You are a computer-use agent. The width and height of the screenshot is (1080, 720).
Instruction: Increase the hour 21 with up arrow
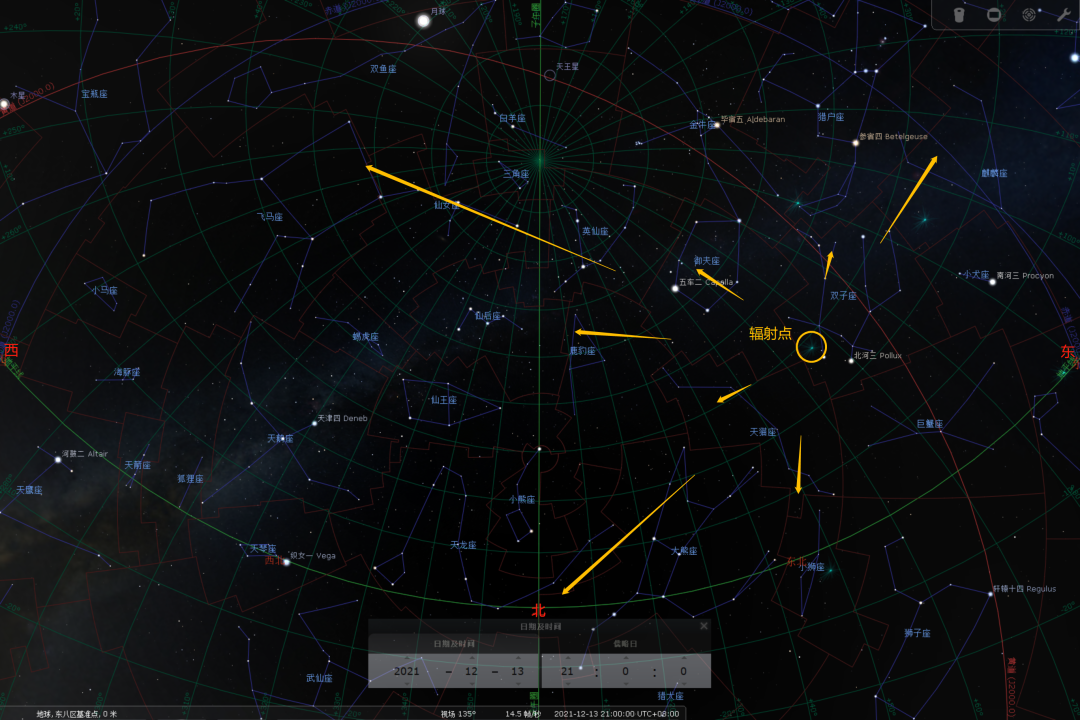click(x=568, y=657)
